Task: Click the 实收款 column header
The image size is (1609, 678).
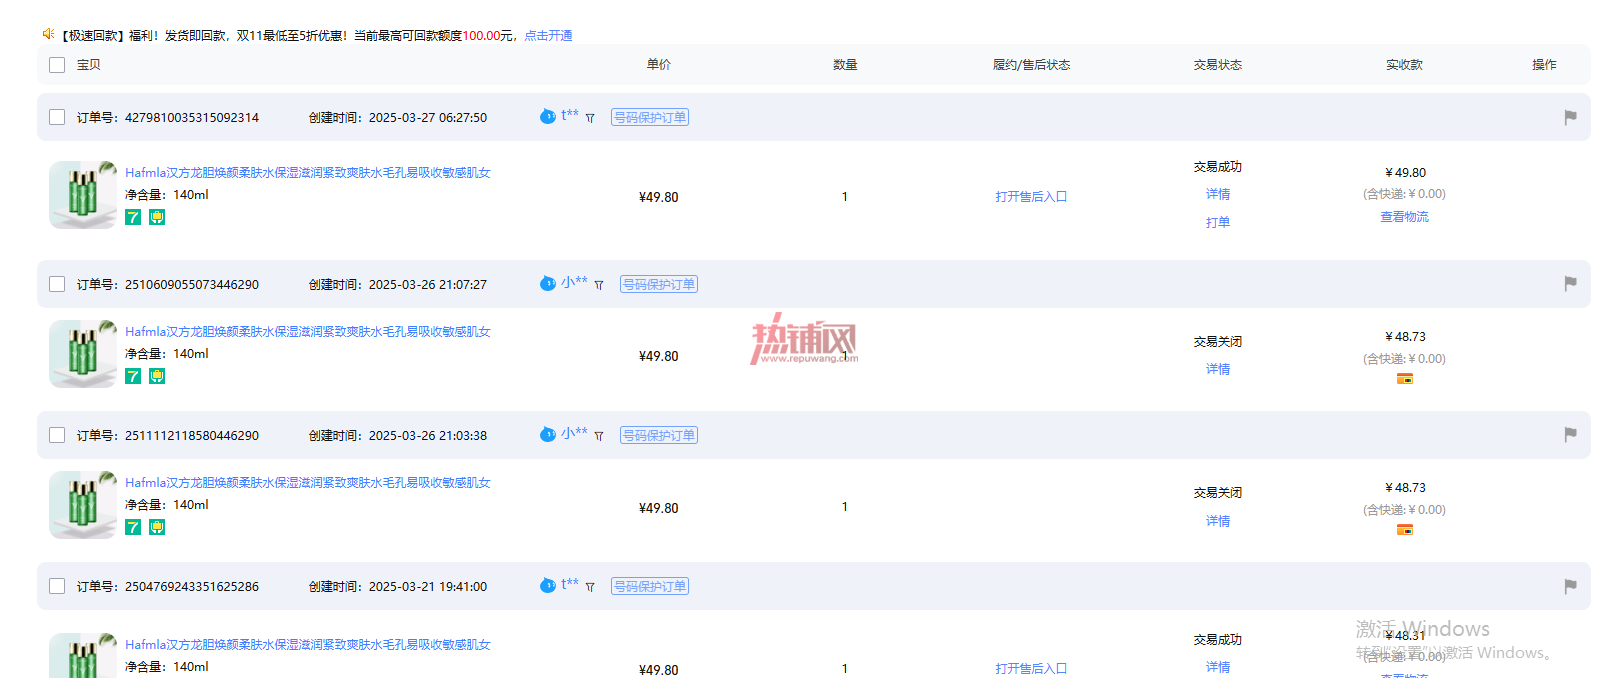Action: click(x=1404, y=65)
